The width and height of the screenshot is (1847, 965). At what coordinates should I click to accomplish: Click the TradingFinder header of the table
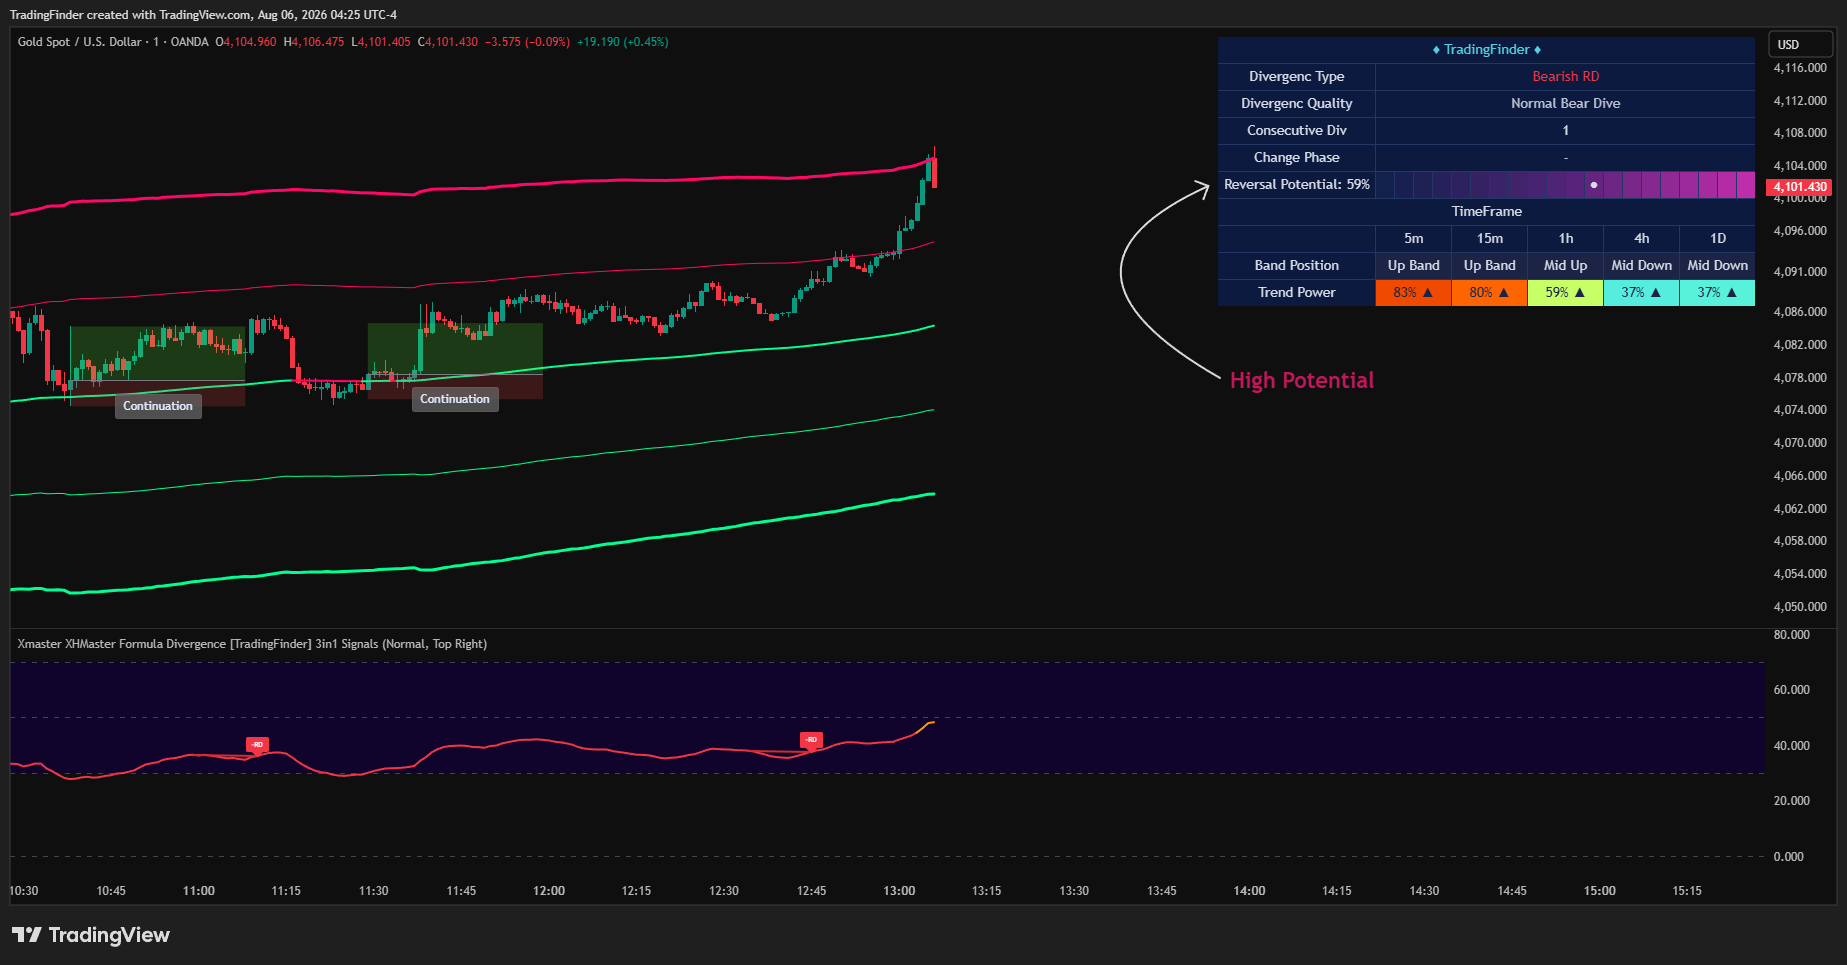point(1486,50)
